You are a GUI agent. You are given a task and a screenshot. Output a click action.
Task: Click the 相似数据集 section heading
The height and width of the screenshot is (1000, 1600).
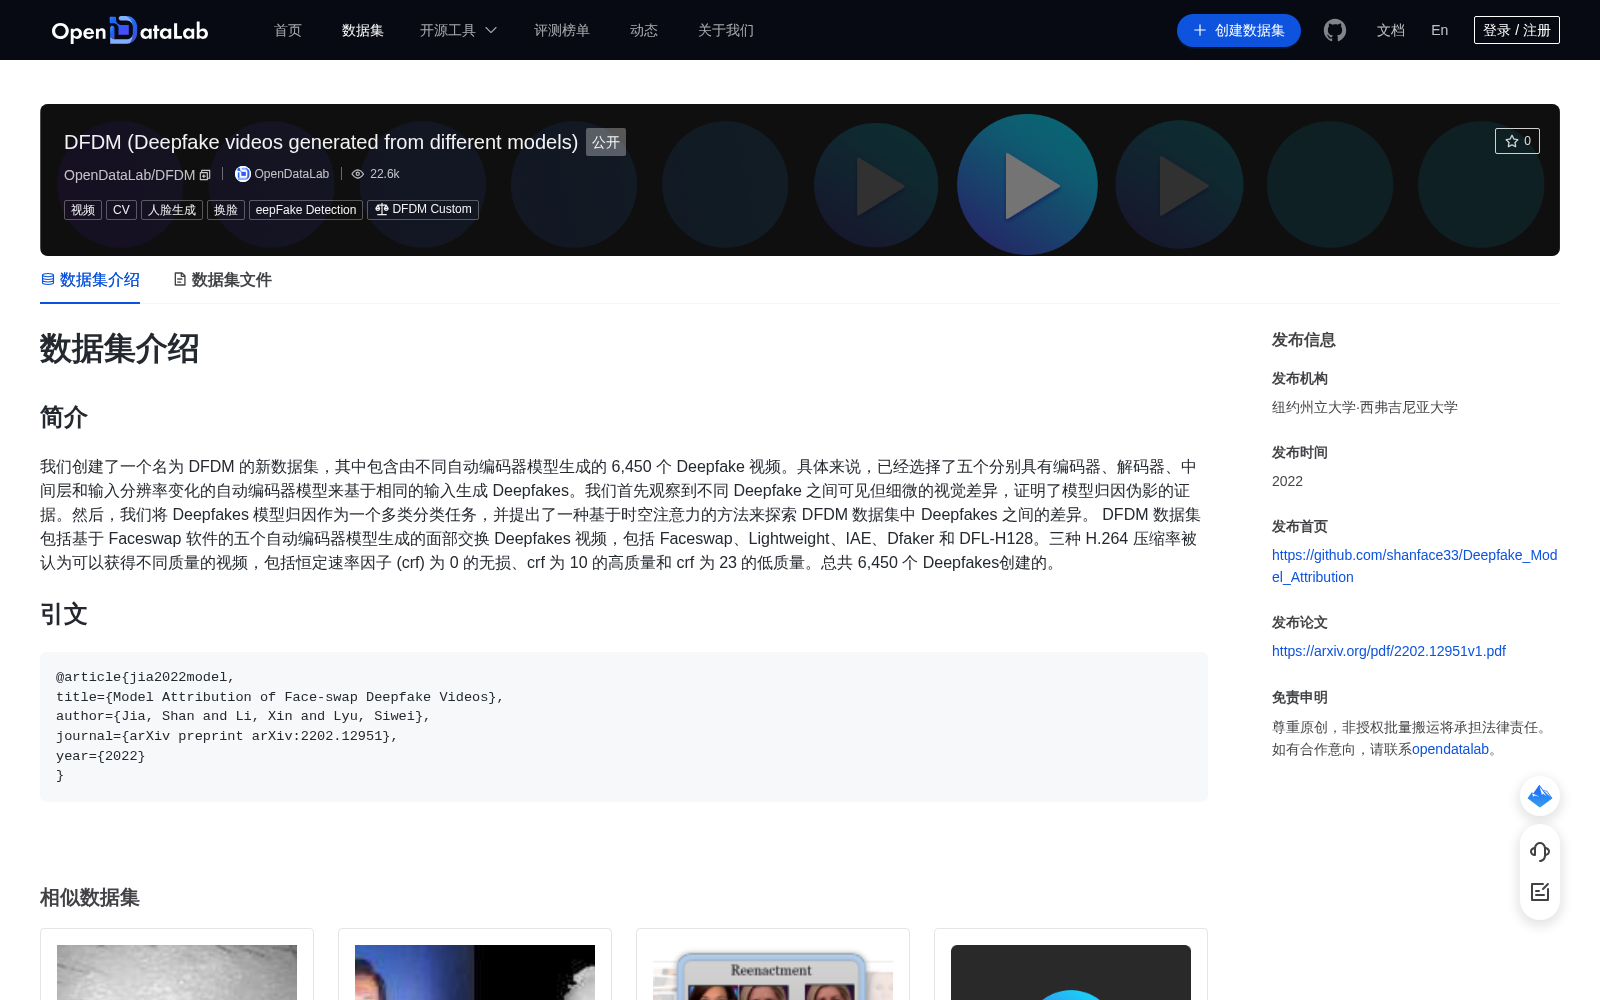90,898
